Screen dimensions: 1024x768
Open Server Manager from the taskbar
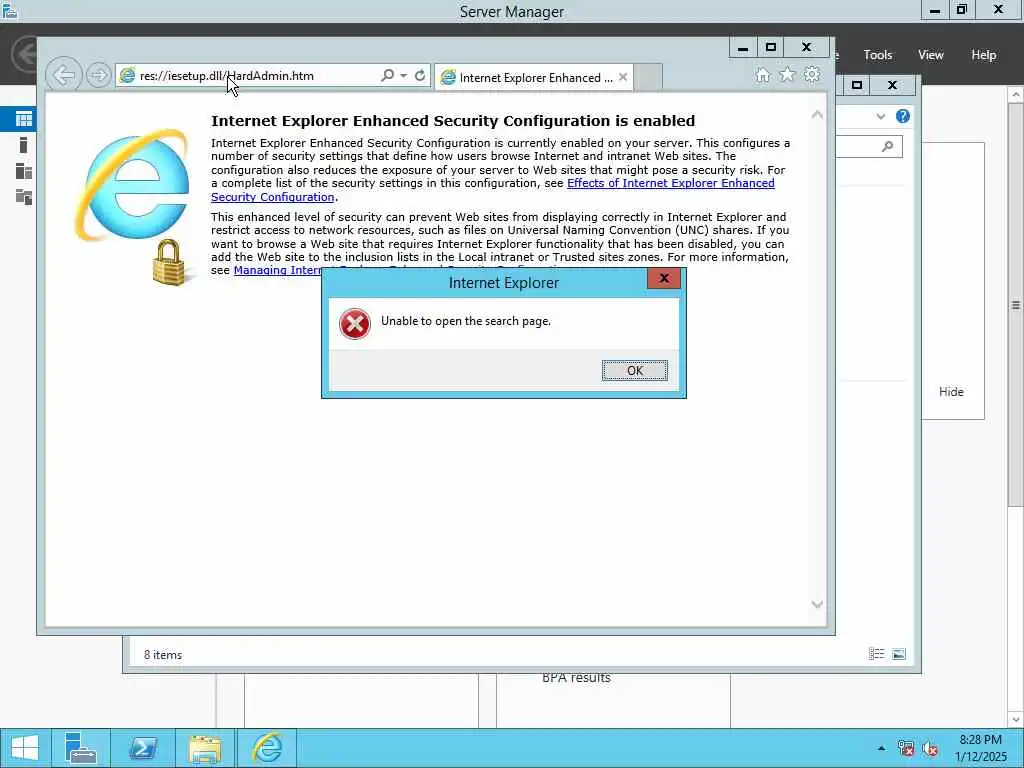click(80, 748)
